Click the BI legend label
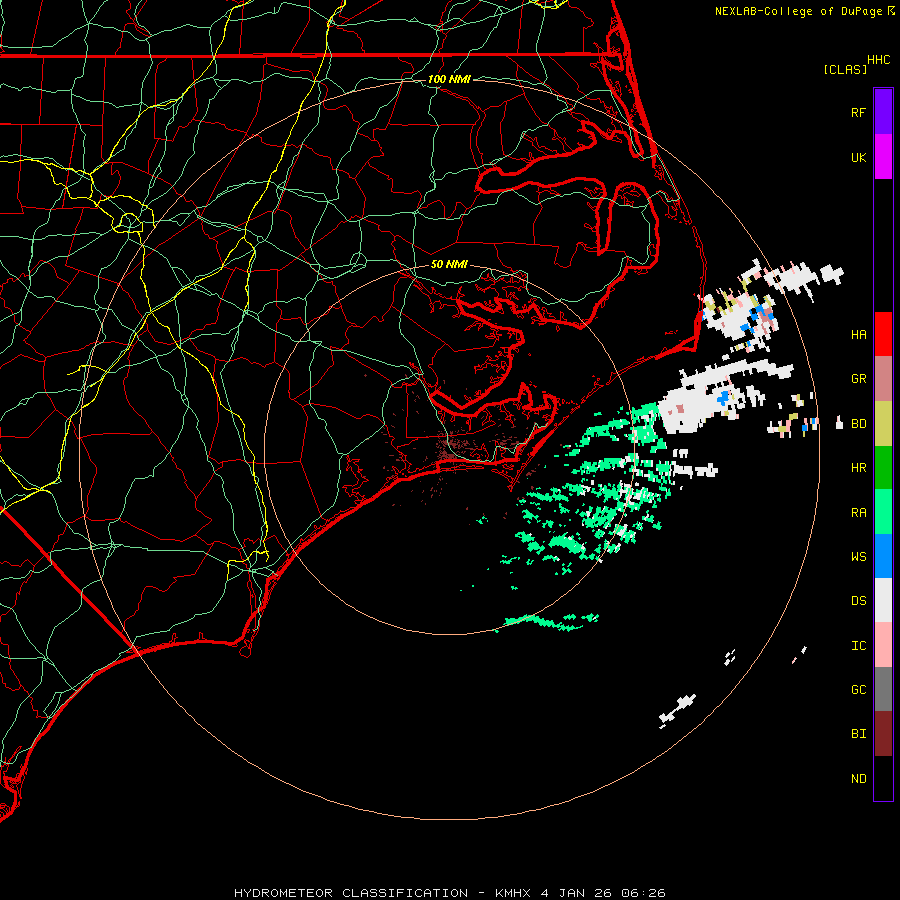Image resolution: width=900 pixels, height=900 pixels. [x=858, y=734]
